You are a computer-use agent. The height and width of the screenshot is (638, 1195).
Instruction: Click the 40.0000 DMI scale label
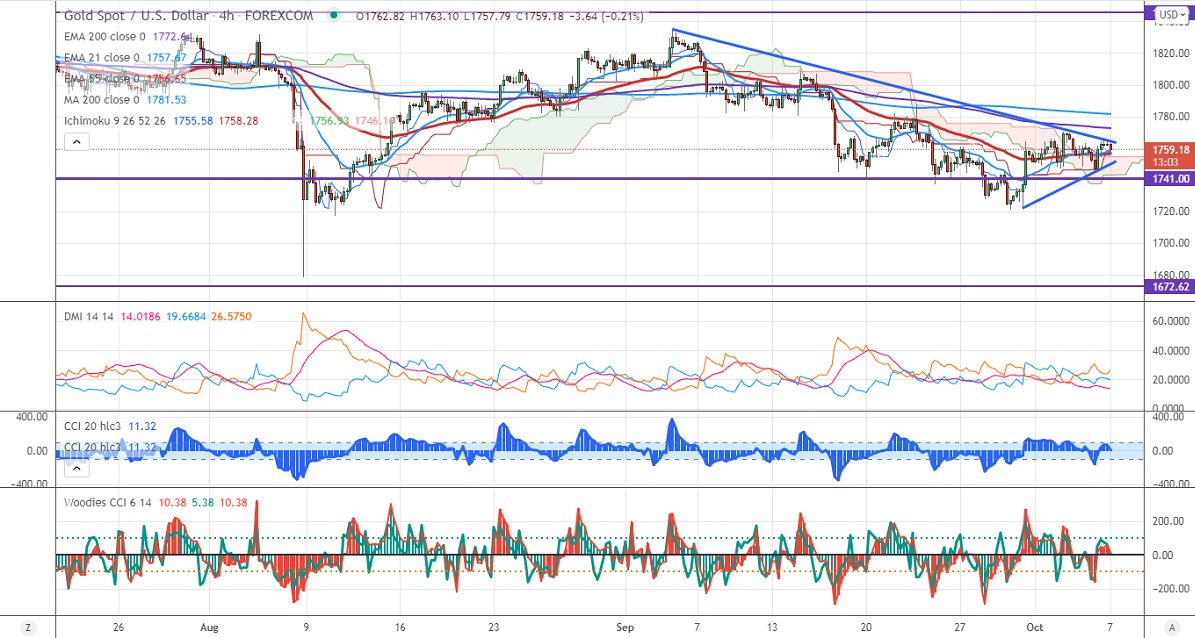1173,351
